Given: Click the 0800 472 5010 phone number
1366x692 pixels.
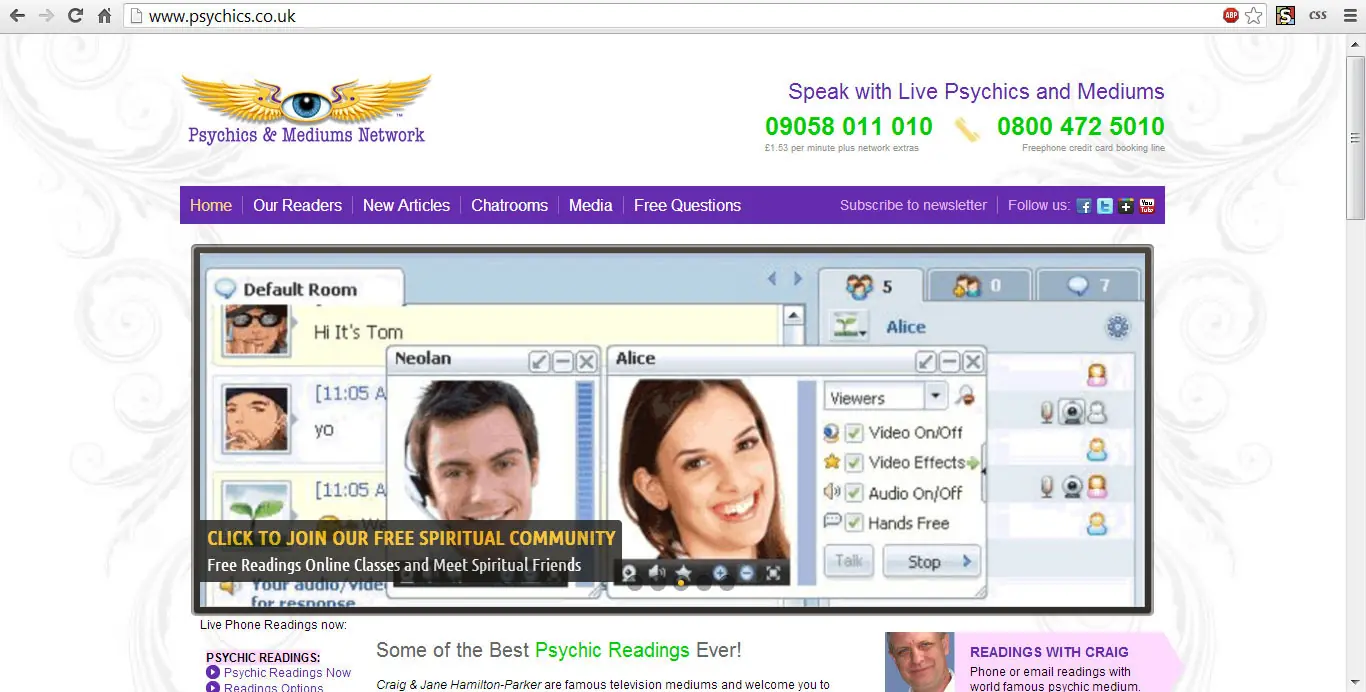Looking at the screenshot, I should pyautogui.click(x=1081, y=127).
